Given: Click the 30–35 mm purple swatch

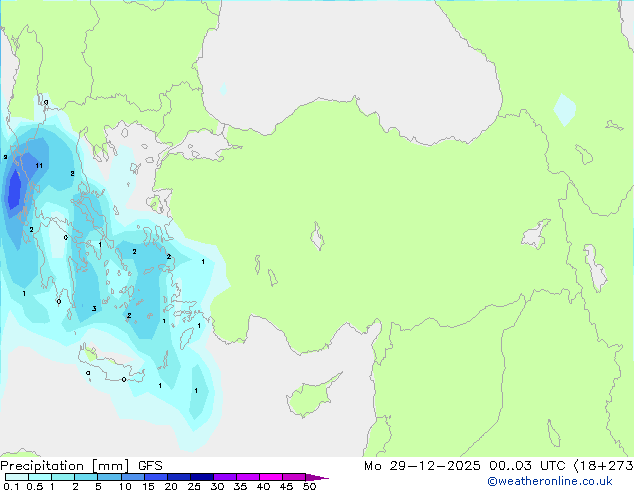Looking at the screenshot, I should point(225,477).
